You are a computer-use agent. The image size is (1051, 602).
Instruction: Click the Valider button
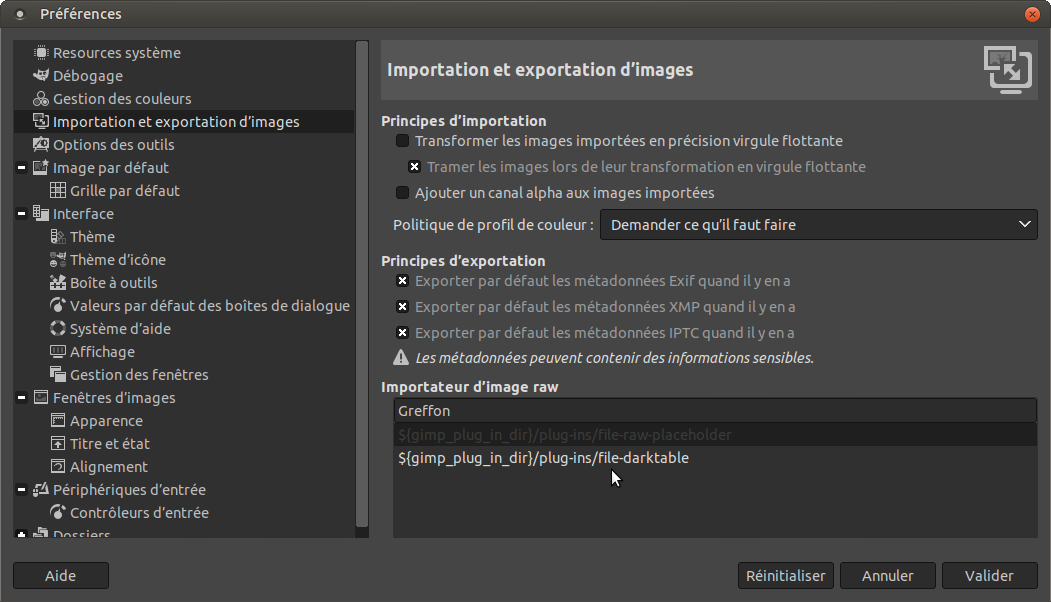click(x=989, y=576)
